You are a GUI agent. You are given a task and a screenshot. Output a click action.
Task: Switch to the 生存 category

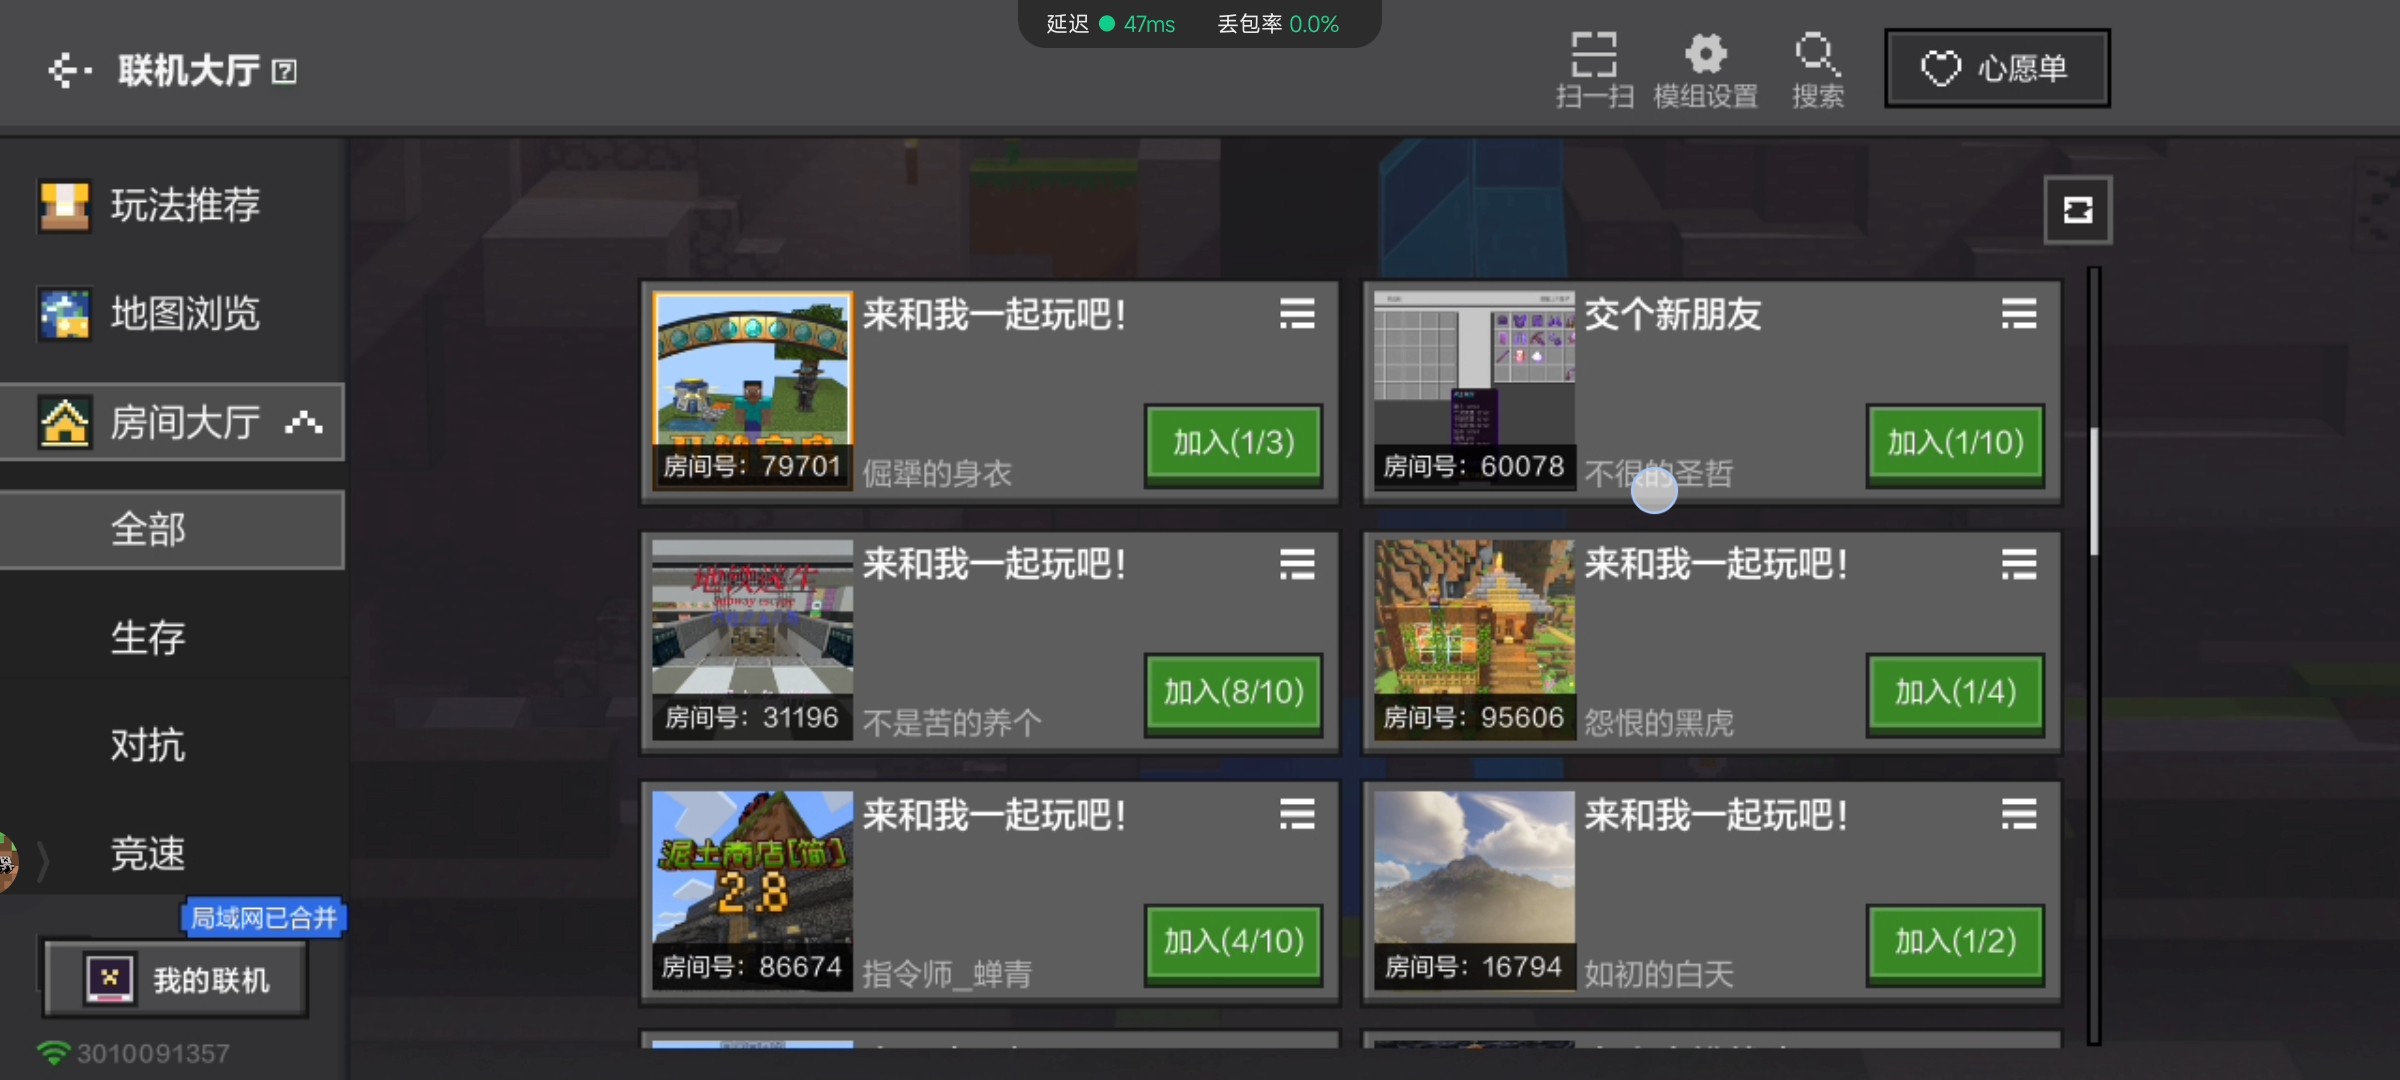tap(148, 637)
